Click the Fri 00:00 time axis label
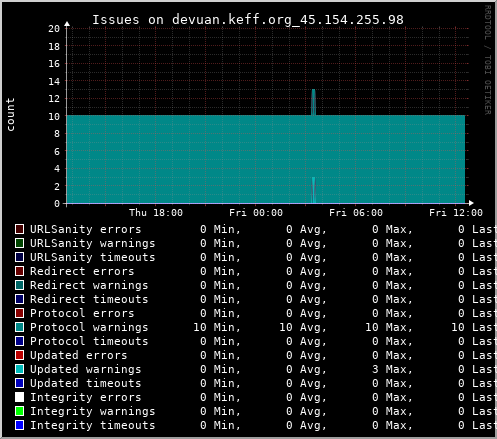 click(x=256, y=213)
